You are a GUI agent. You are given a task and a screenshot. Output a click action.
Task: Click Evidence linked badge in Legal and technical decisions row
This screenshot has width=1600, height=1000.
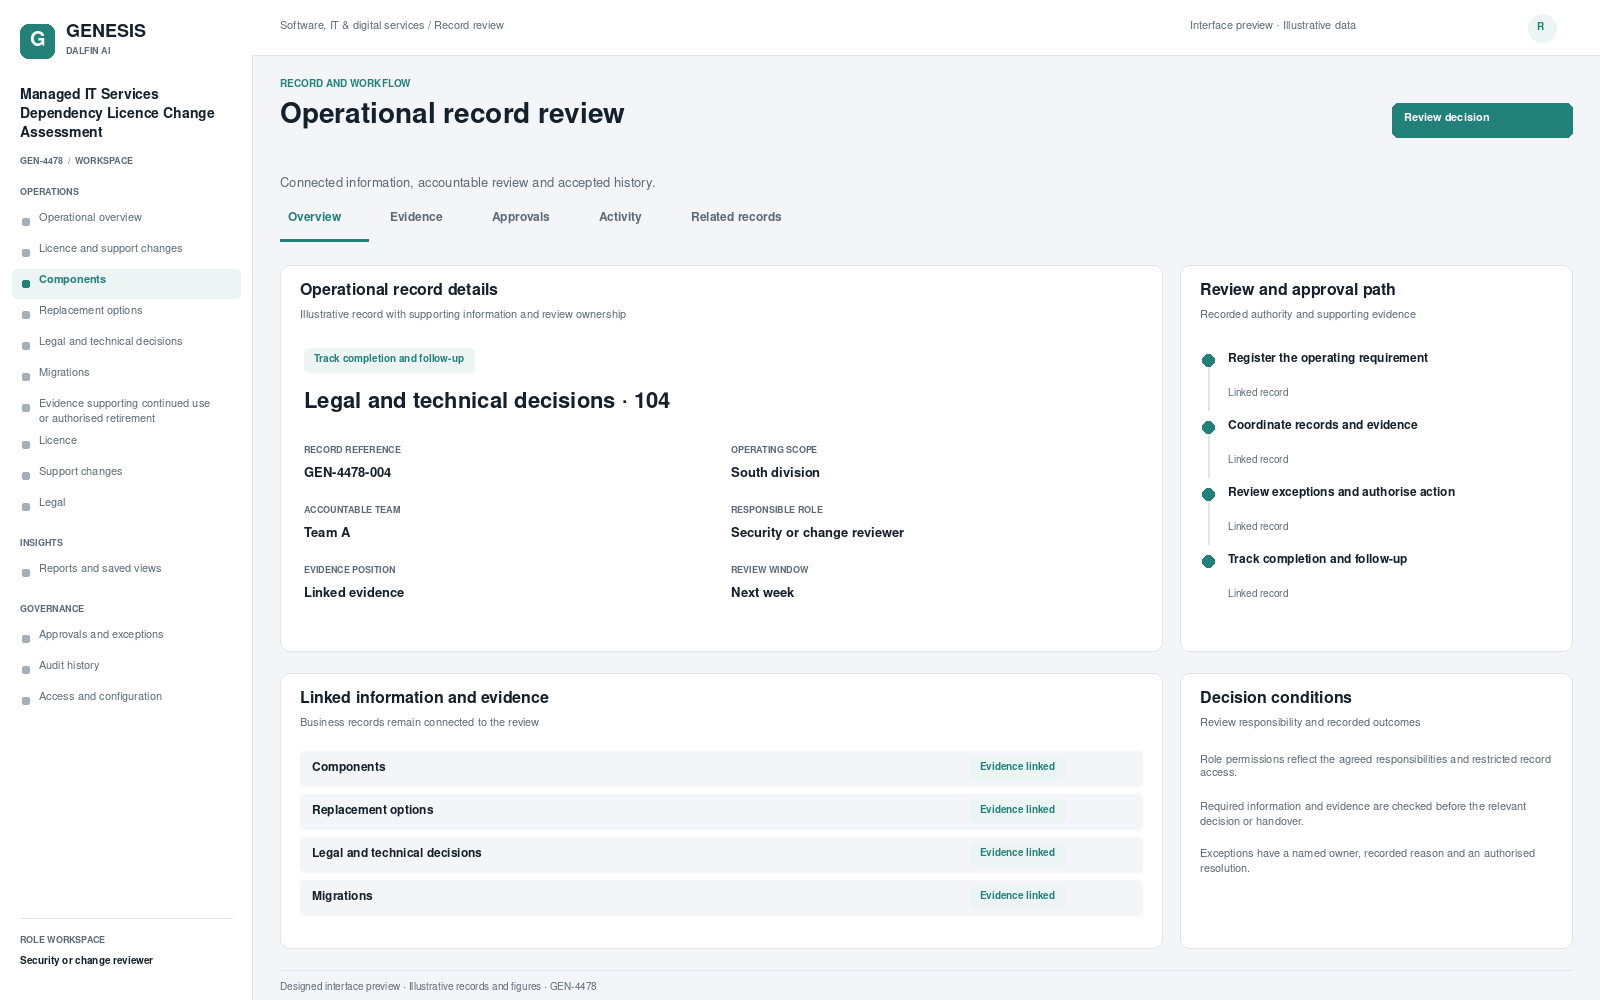click(1017, 853)
